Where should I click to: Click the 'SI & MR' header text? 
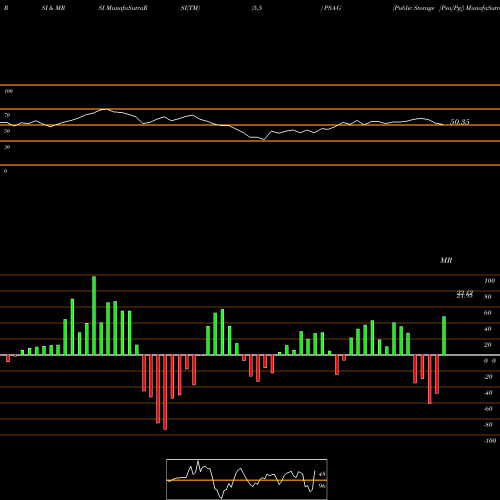pos(53,8)
